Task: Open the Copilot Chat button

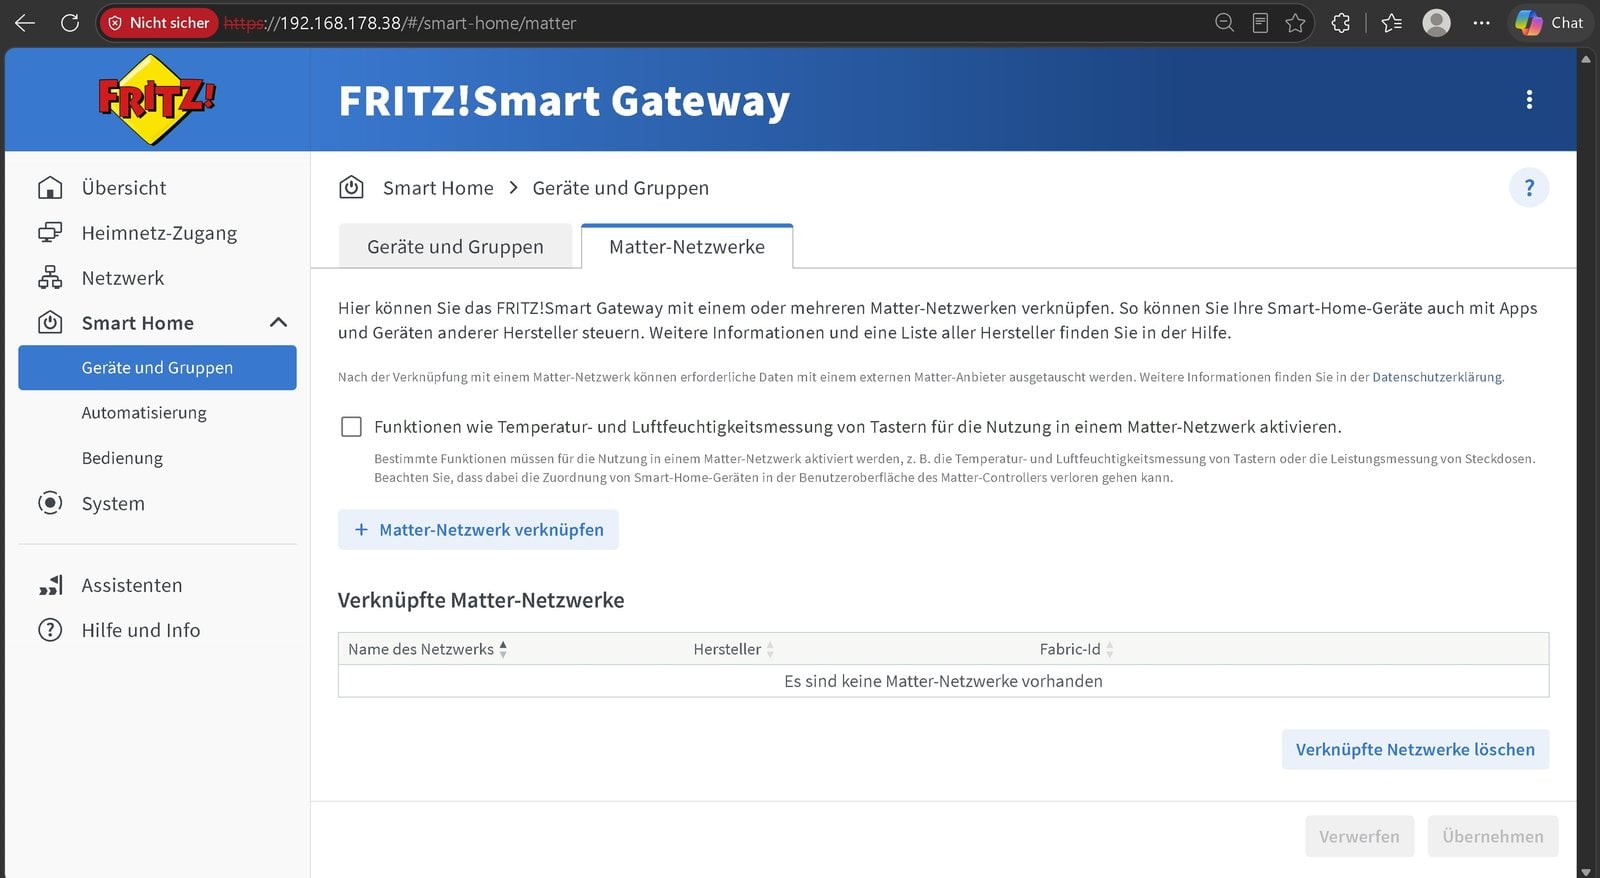Action: (1549, 22)
